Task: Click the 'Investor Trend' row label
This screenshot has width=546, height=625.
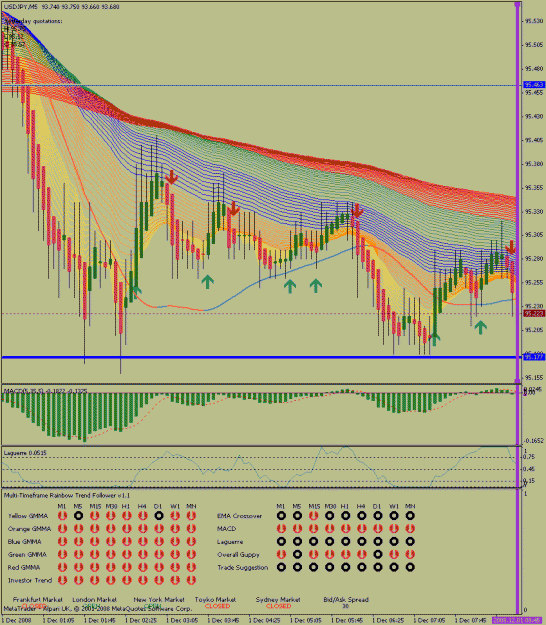Action: [30, 580]
